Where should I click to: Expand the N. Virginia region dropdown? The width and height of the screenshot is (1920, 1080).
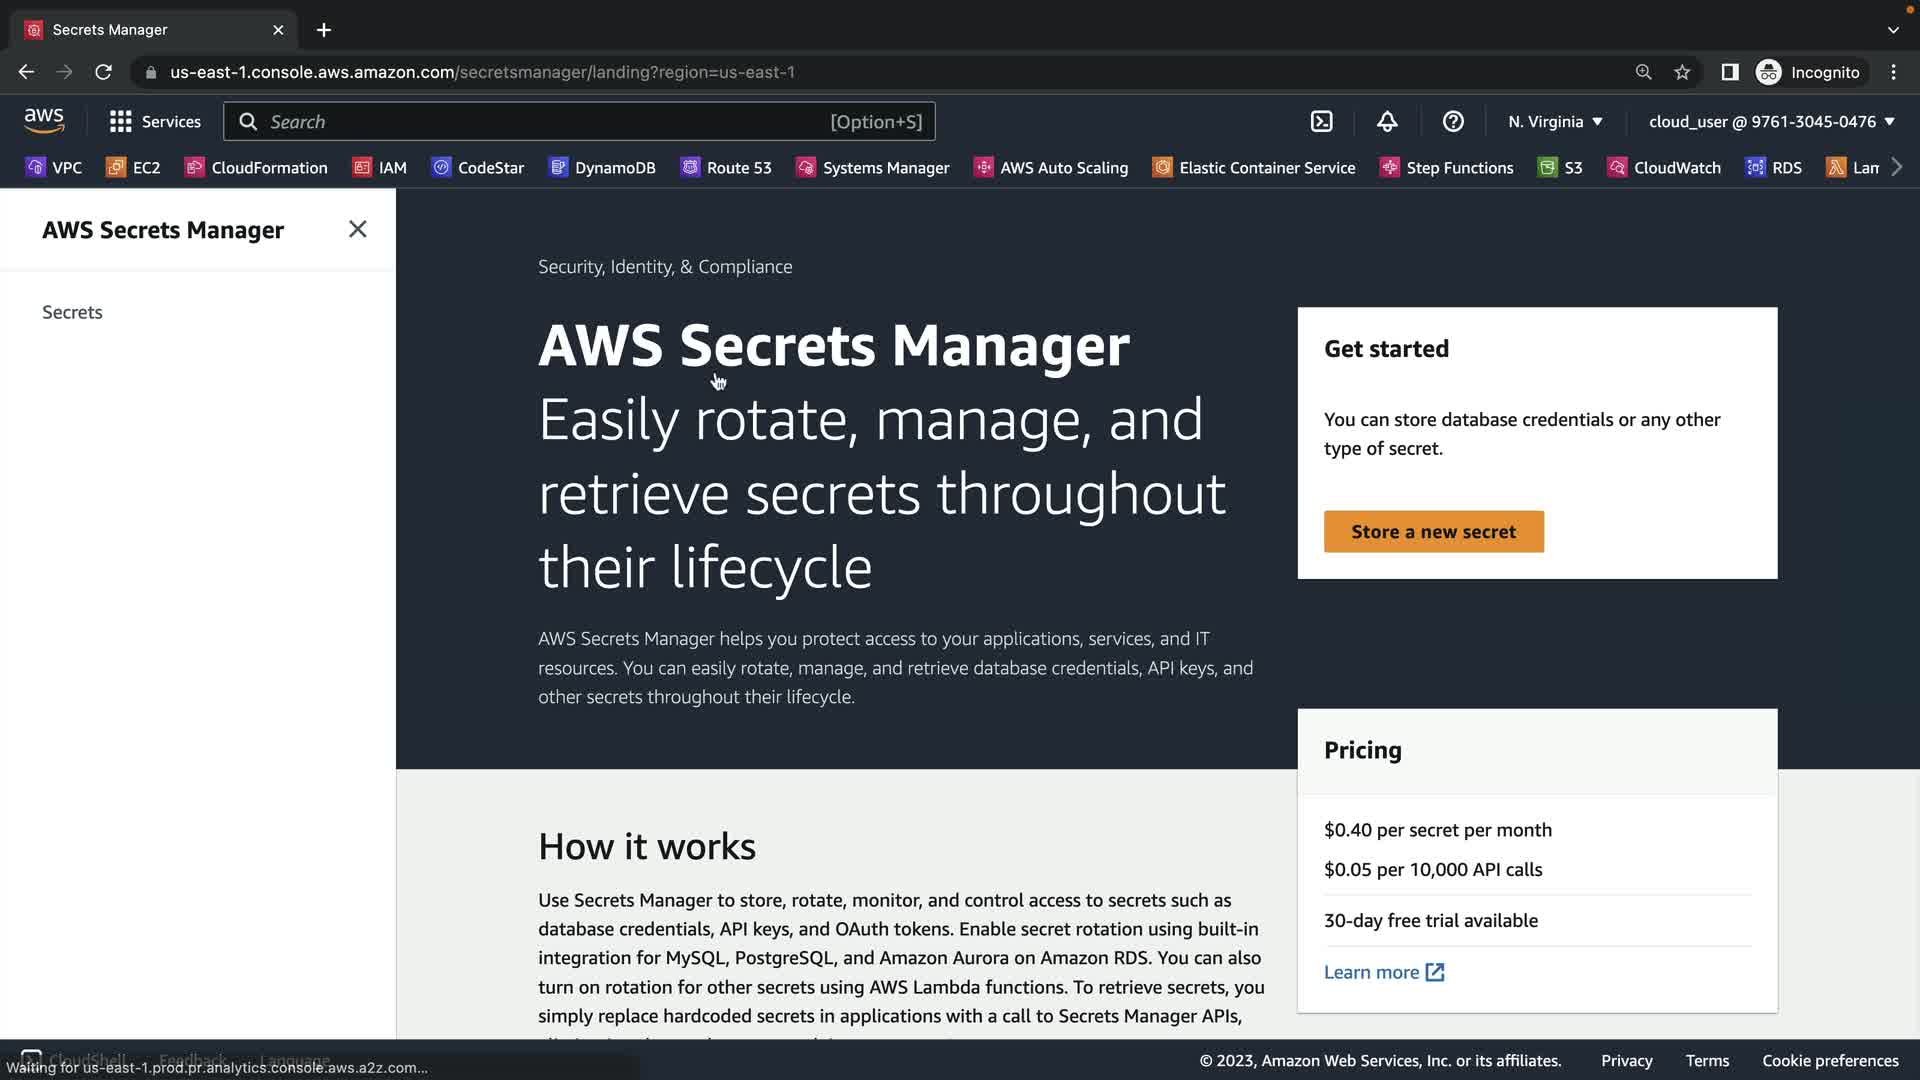click(1555, 122)
